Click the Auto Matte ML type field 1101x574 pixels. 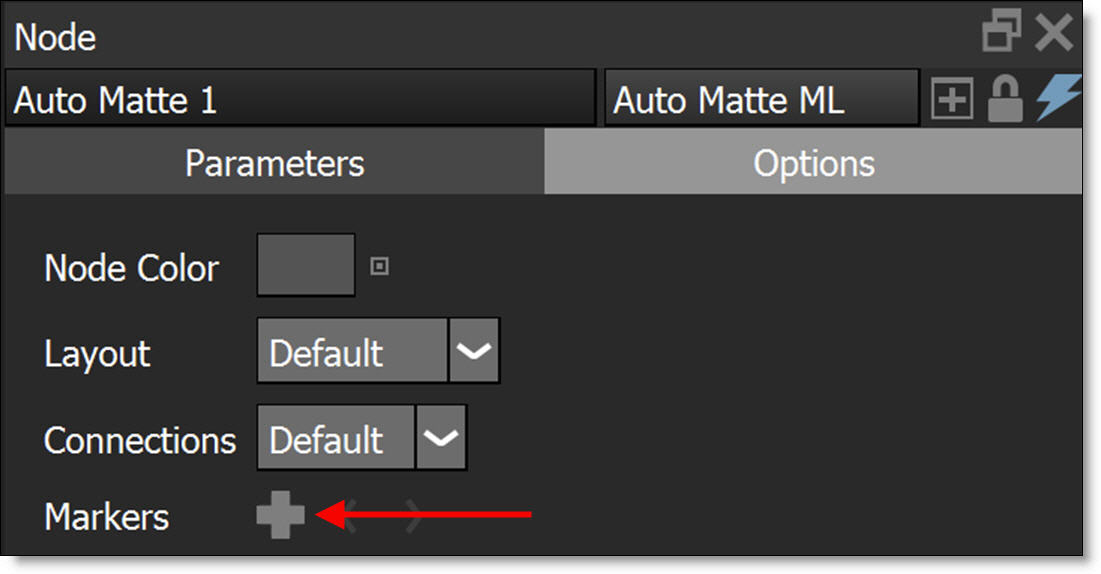coord(761,100)
